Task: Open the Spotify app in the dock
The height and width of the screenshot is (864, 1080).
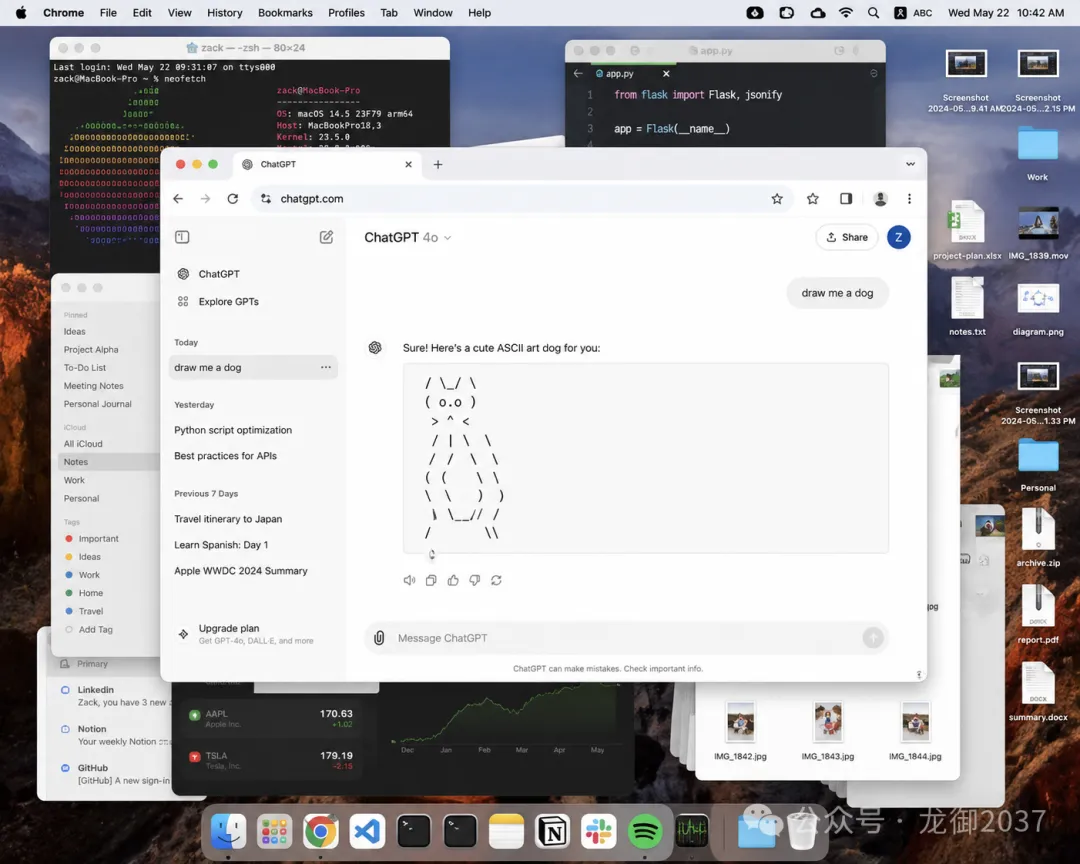Action: (645, 831)
